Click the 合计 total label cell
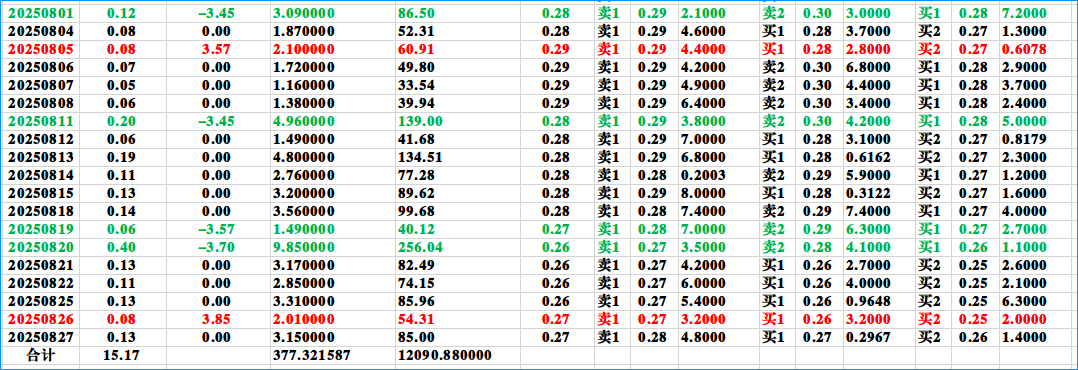1078x370 pixels. point(41,355)
